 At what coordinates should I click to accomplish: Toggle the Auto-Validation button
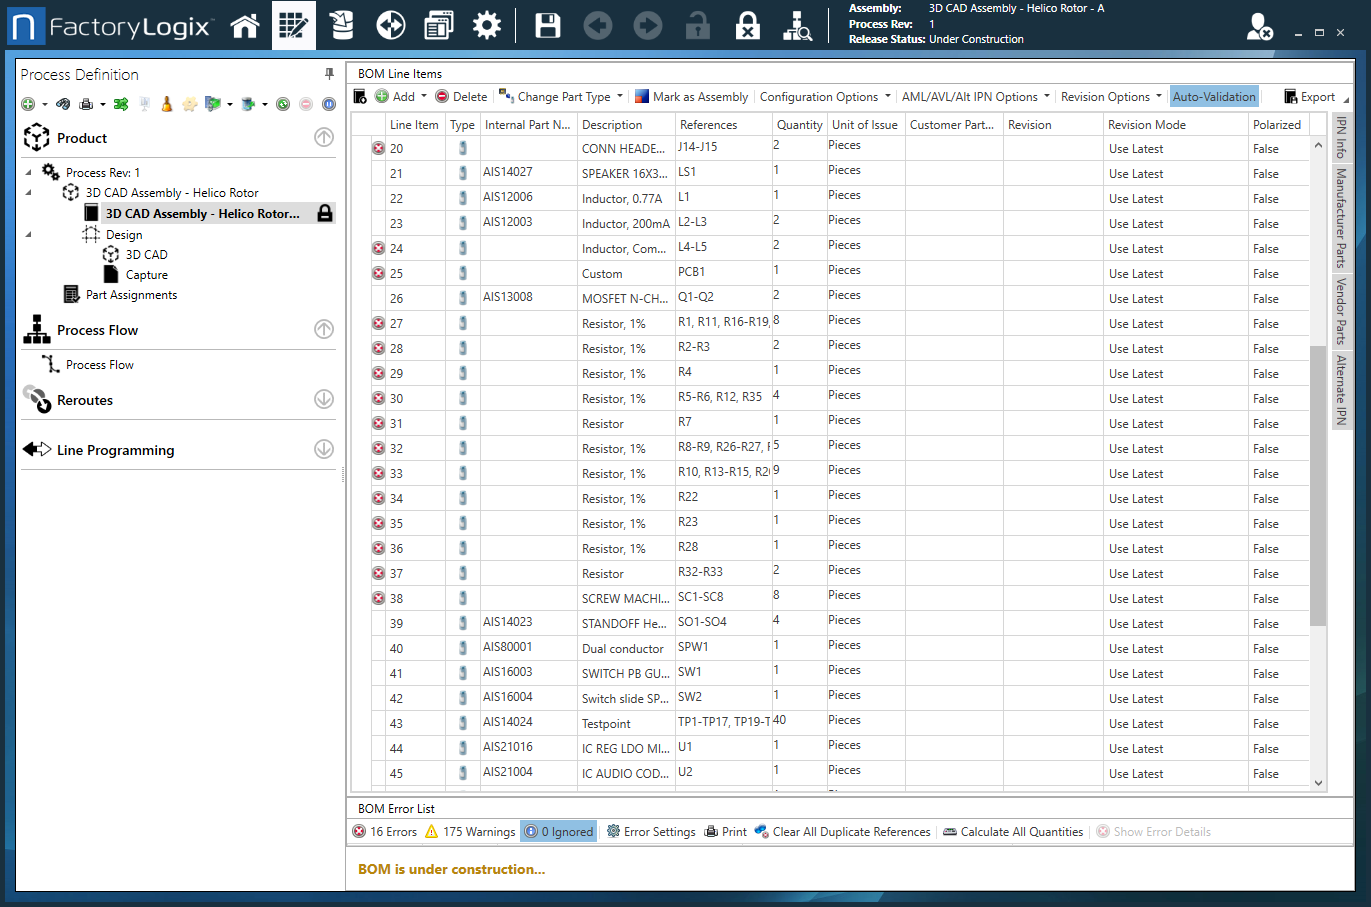coord(1213,97)
